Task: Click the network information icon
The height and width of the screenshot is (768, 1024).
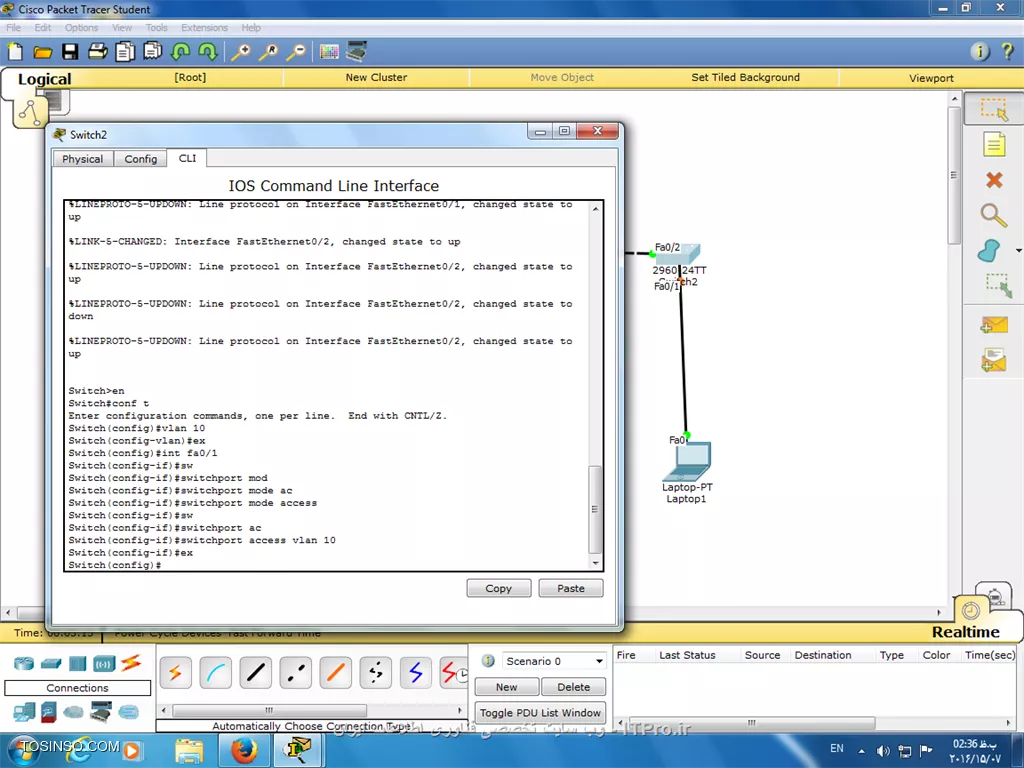Action: coord(980,52)
